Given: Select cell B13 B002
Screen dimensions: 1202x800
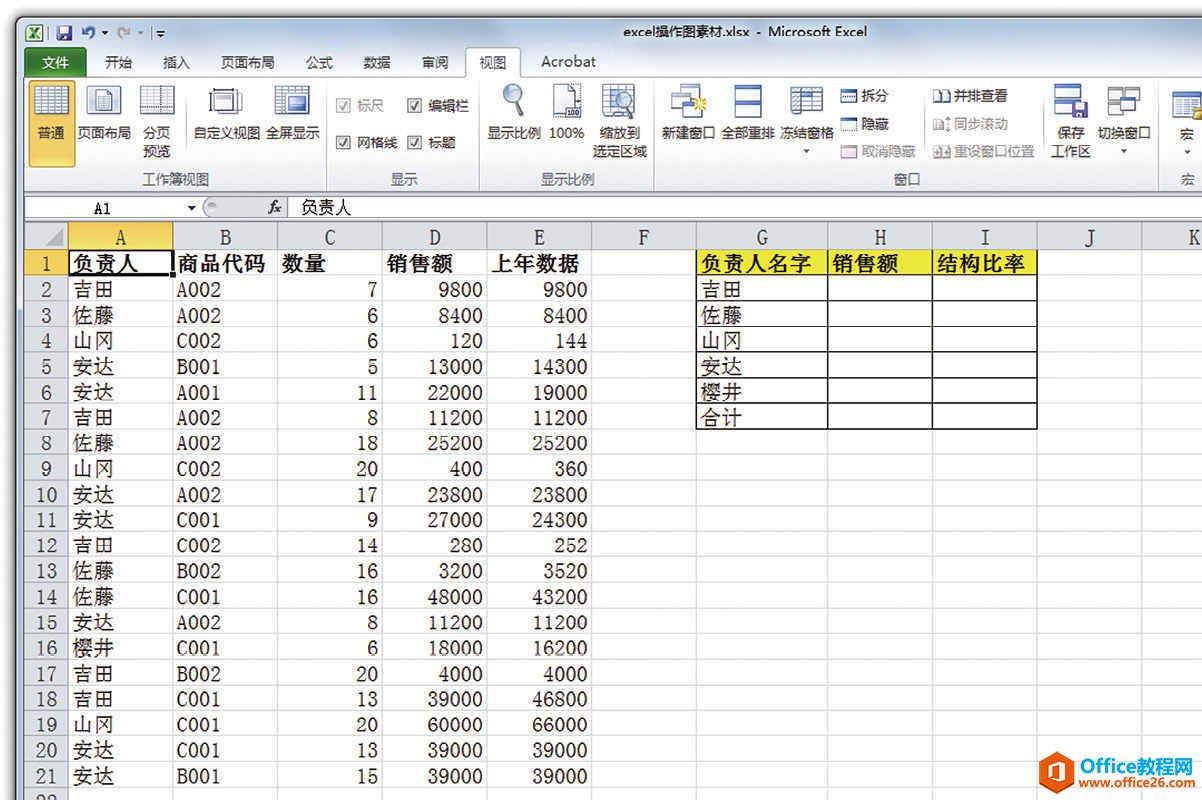Looking at the screenshot, I should (225, 571).
